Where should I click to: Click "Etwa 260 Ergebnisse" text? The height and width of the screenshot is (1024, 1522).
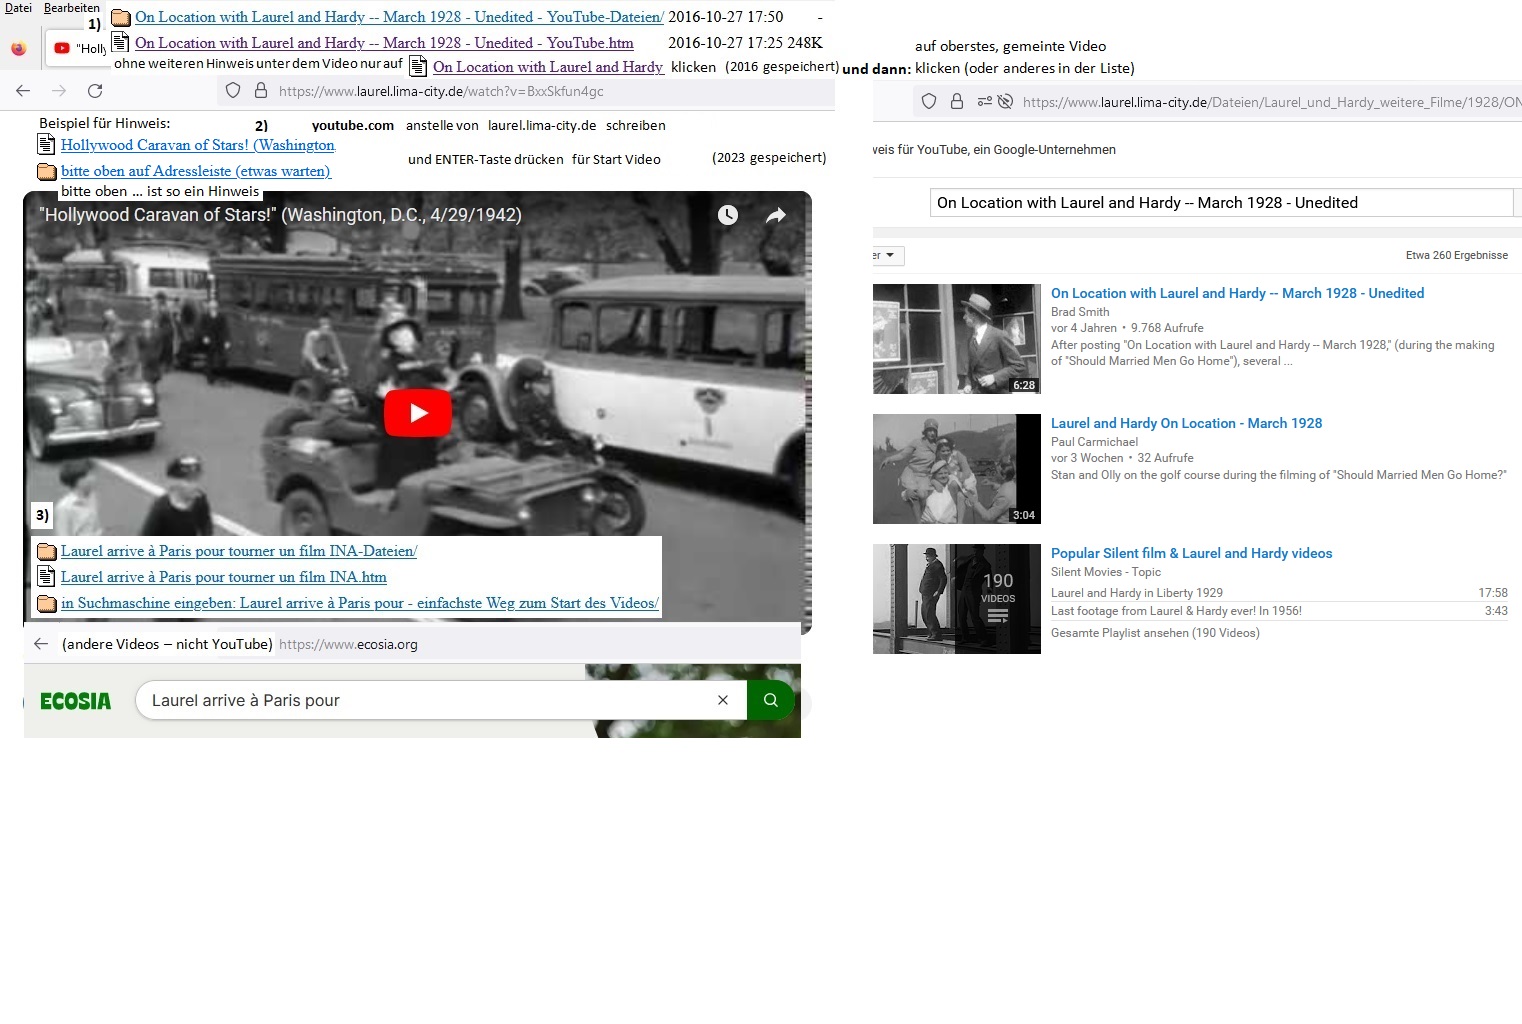tap(1456, 255)
